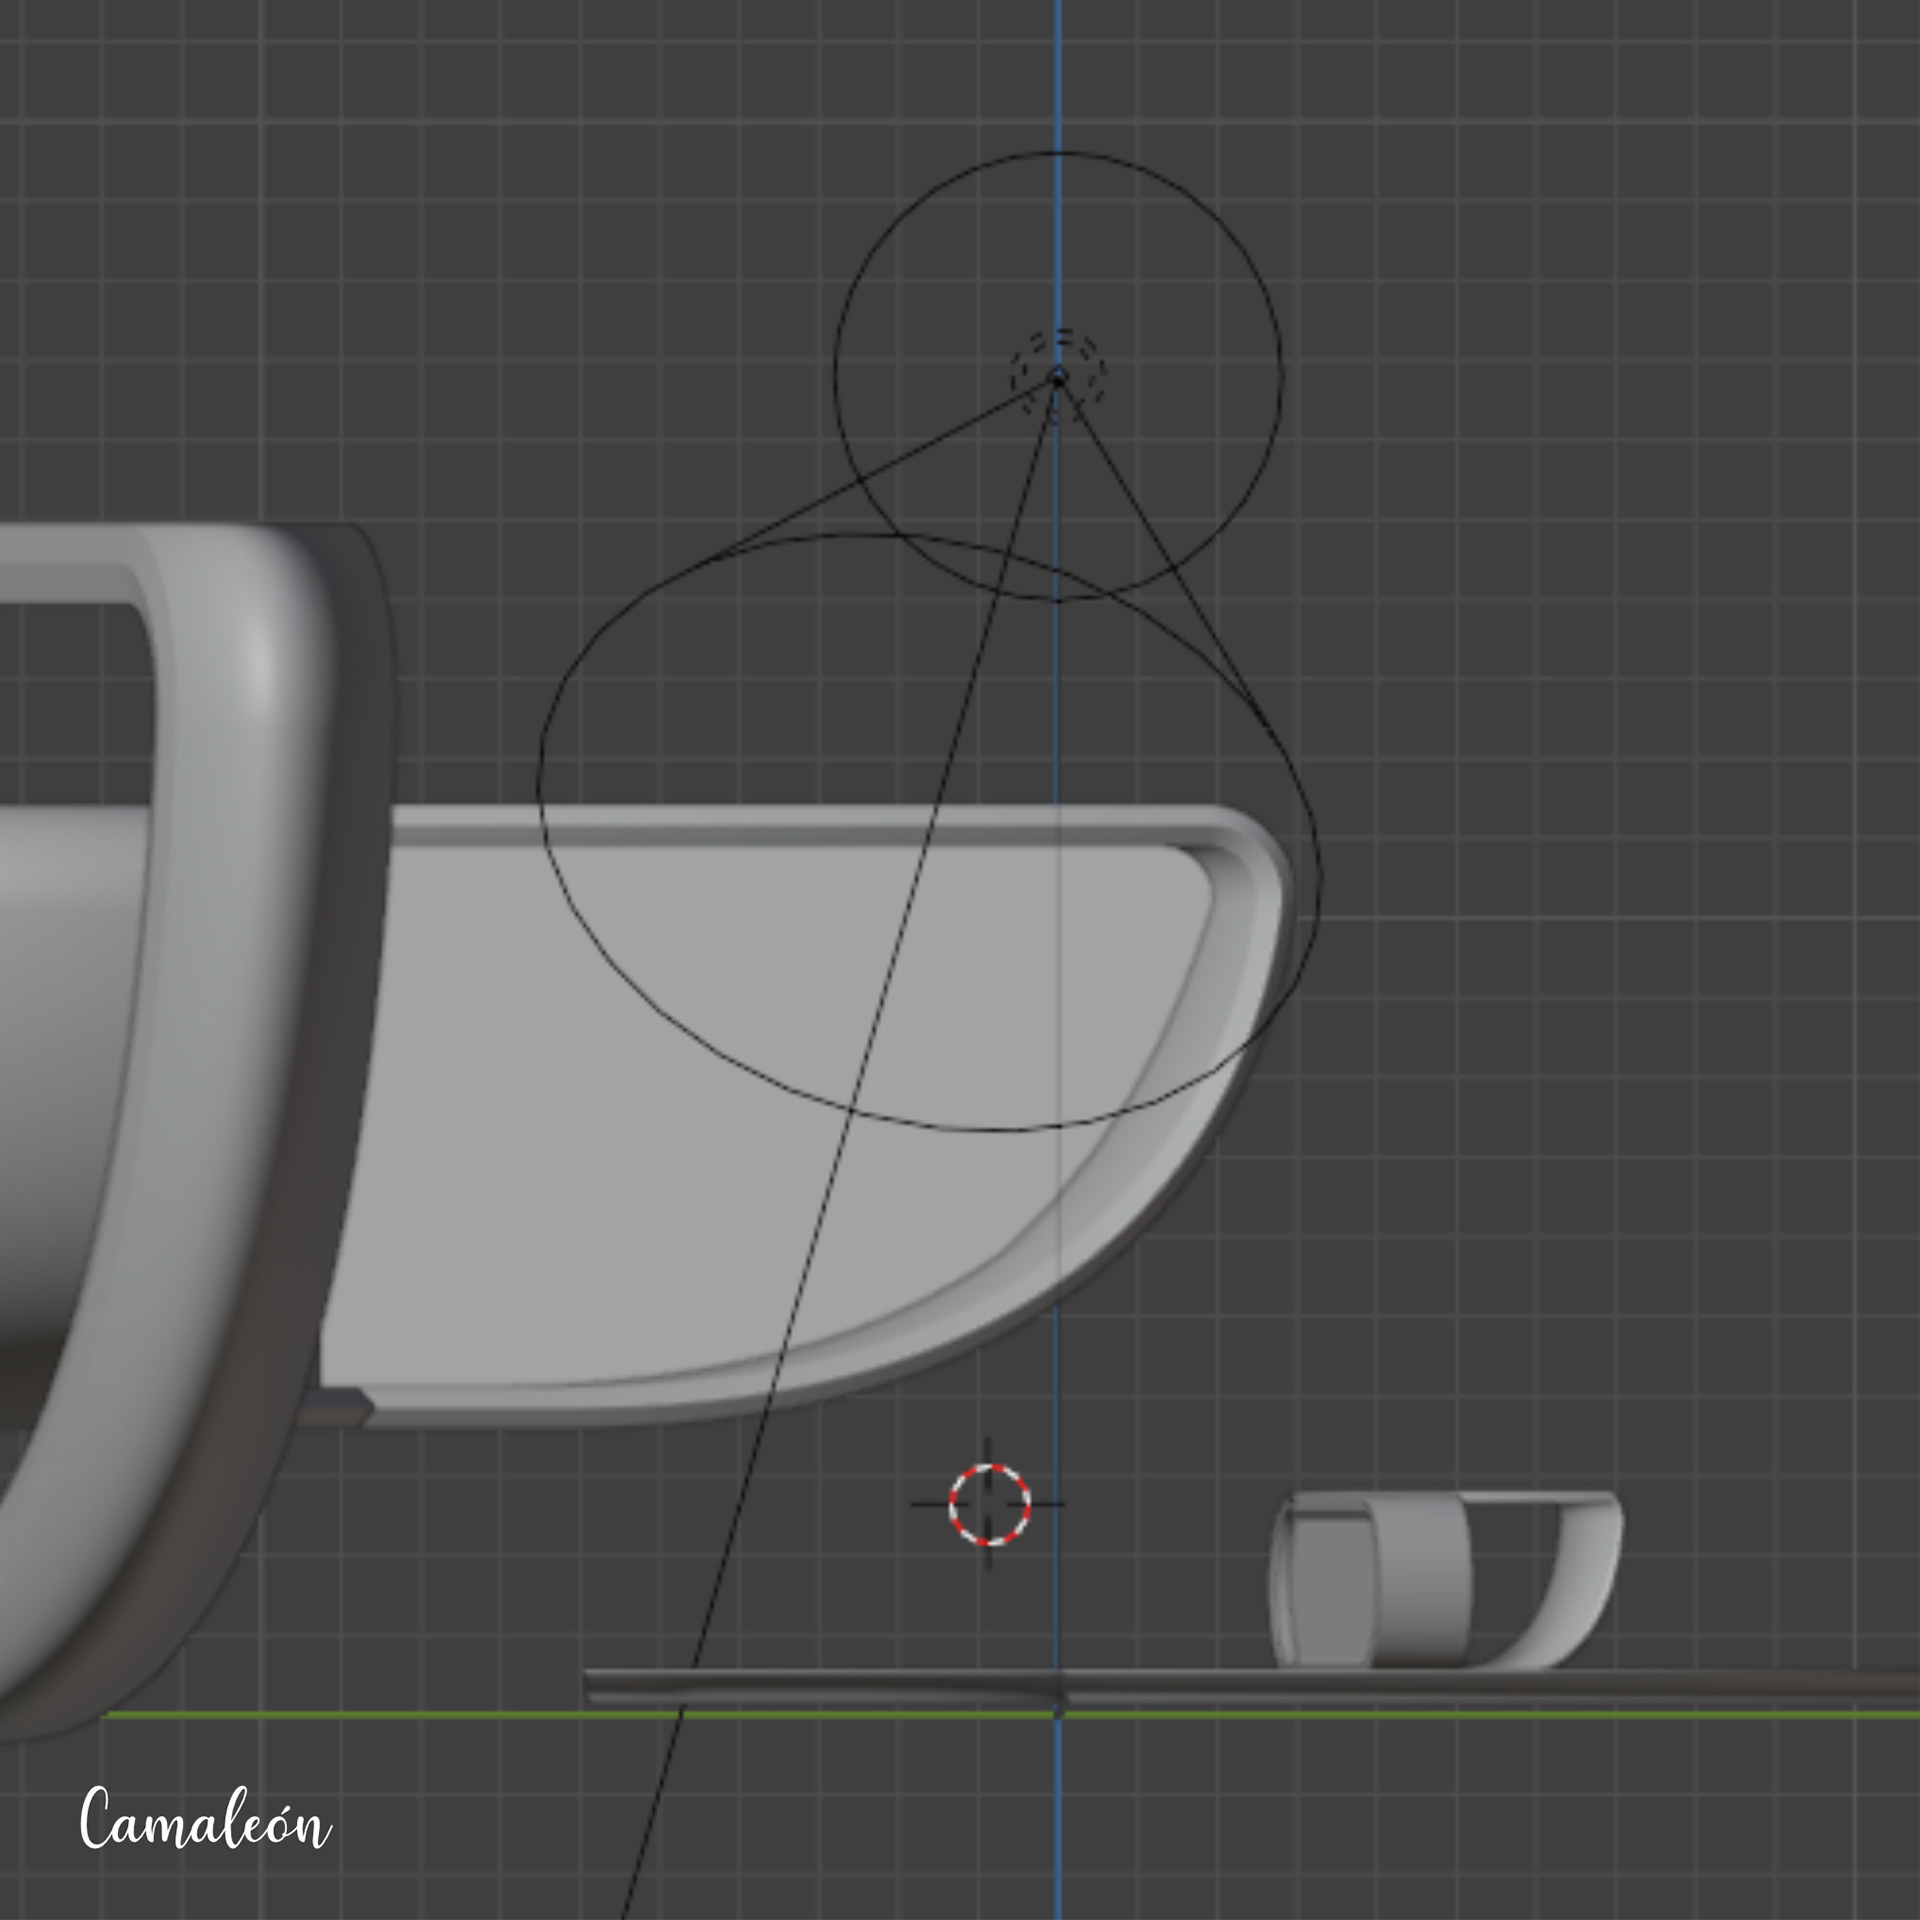This screenshot has width=1920, height=1920.
Task: Click the axis origin where lines cross
Action: click(x=1059, y=1713)
